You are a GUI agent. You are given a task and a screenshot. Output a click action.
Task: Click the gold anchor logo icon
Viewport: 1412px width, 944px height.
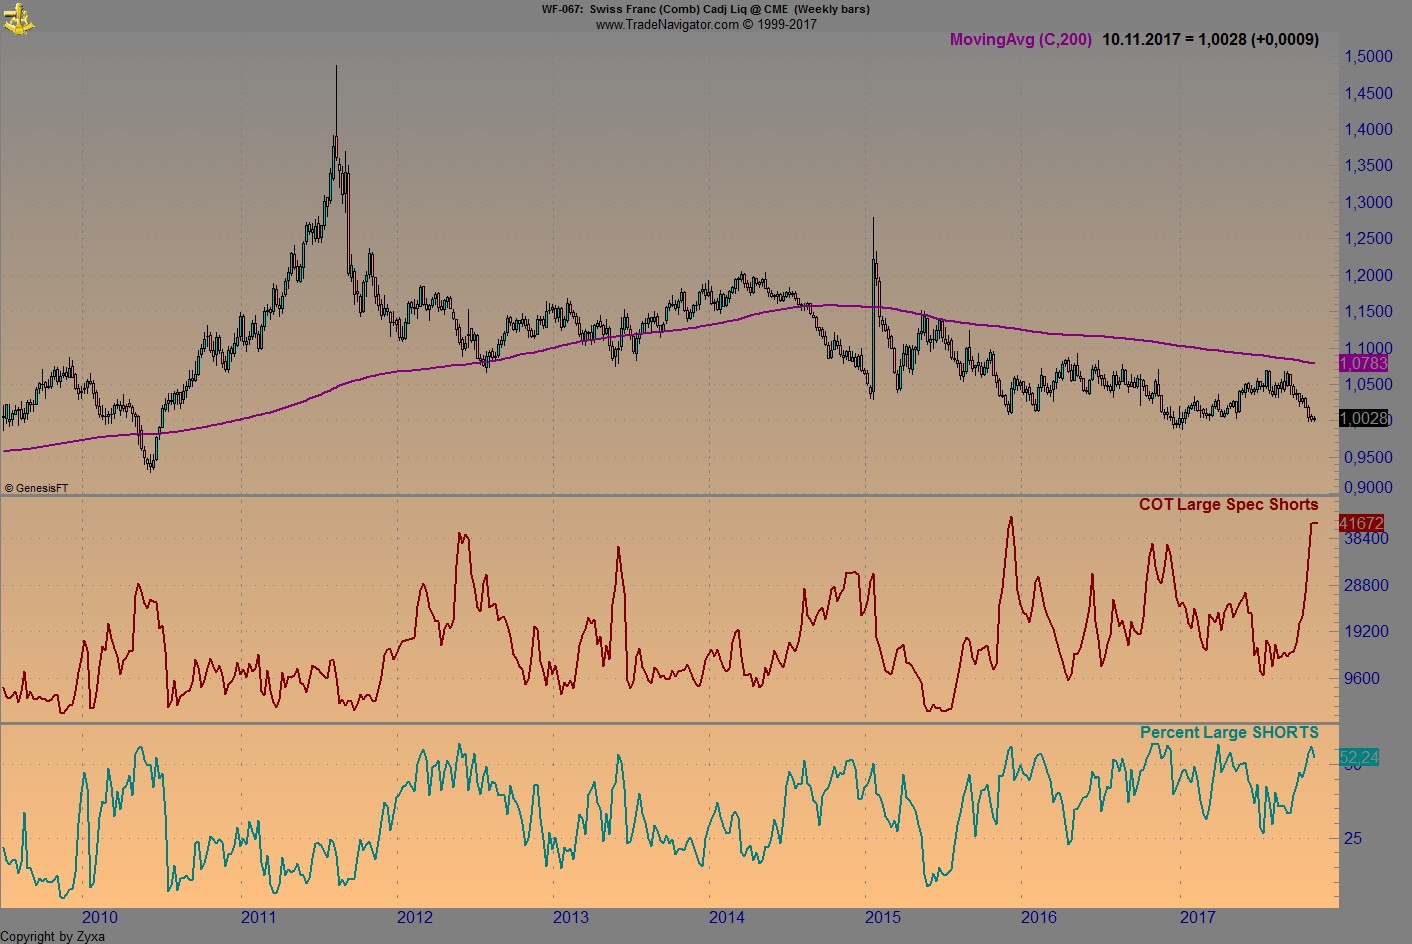click(x=18, y=18)
